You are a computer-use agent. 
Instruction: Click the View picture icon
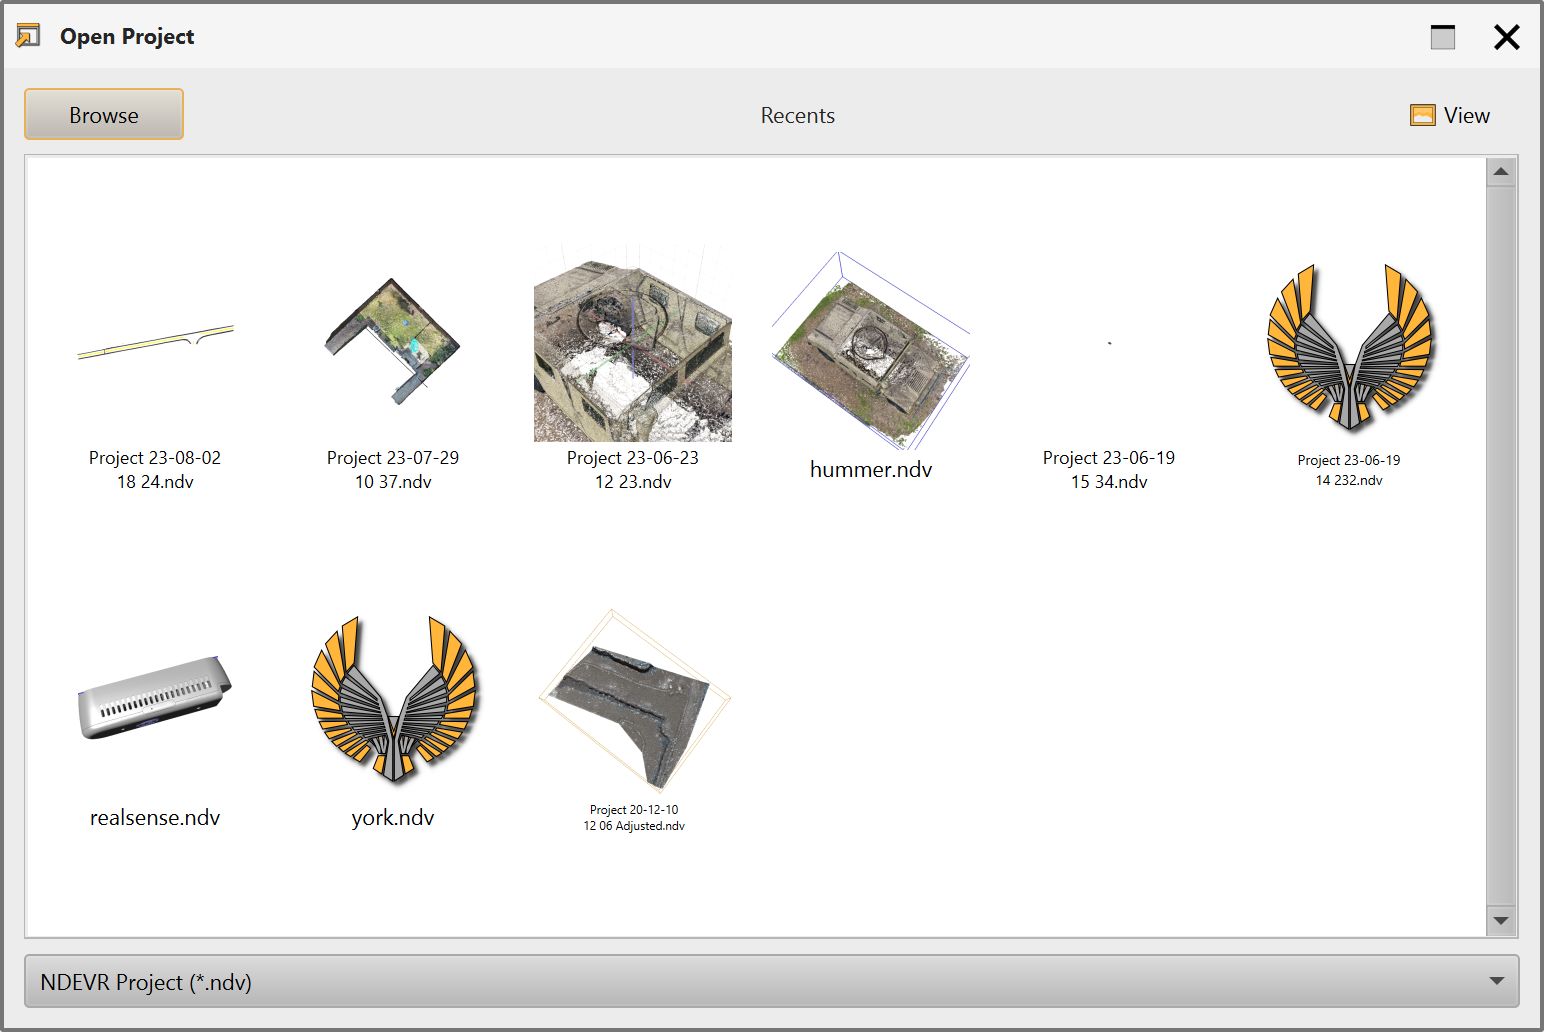(x=1422, y=116)
